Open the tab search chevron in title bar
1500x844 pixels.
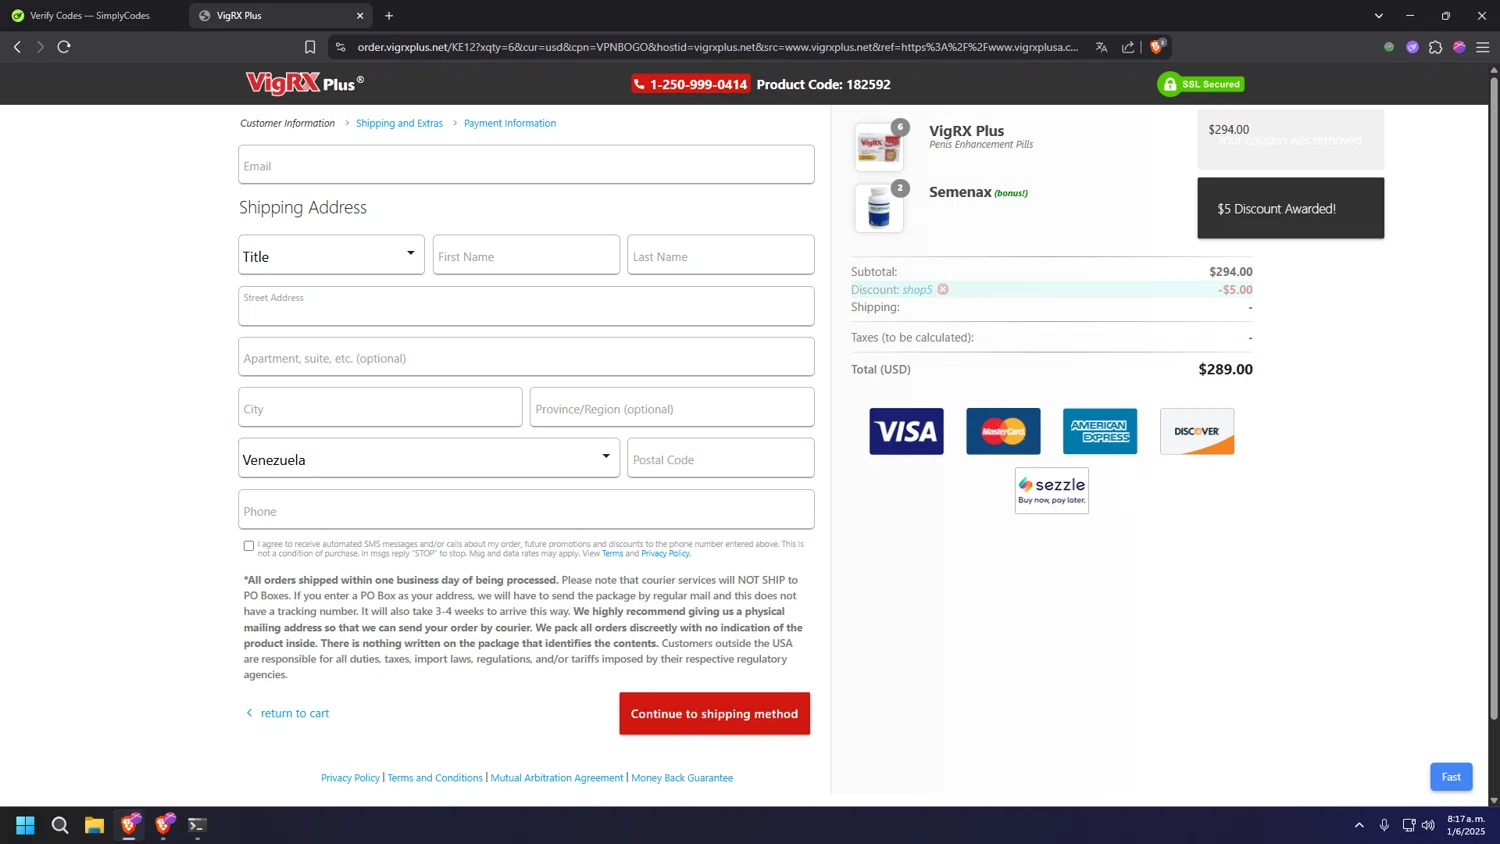(1378, 15)
